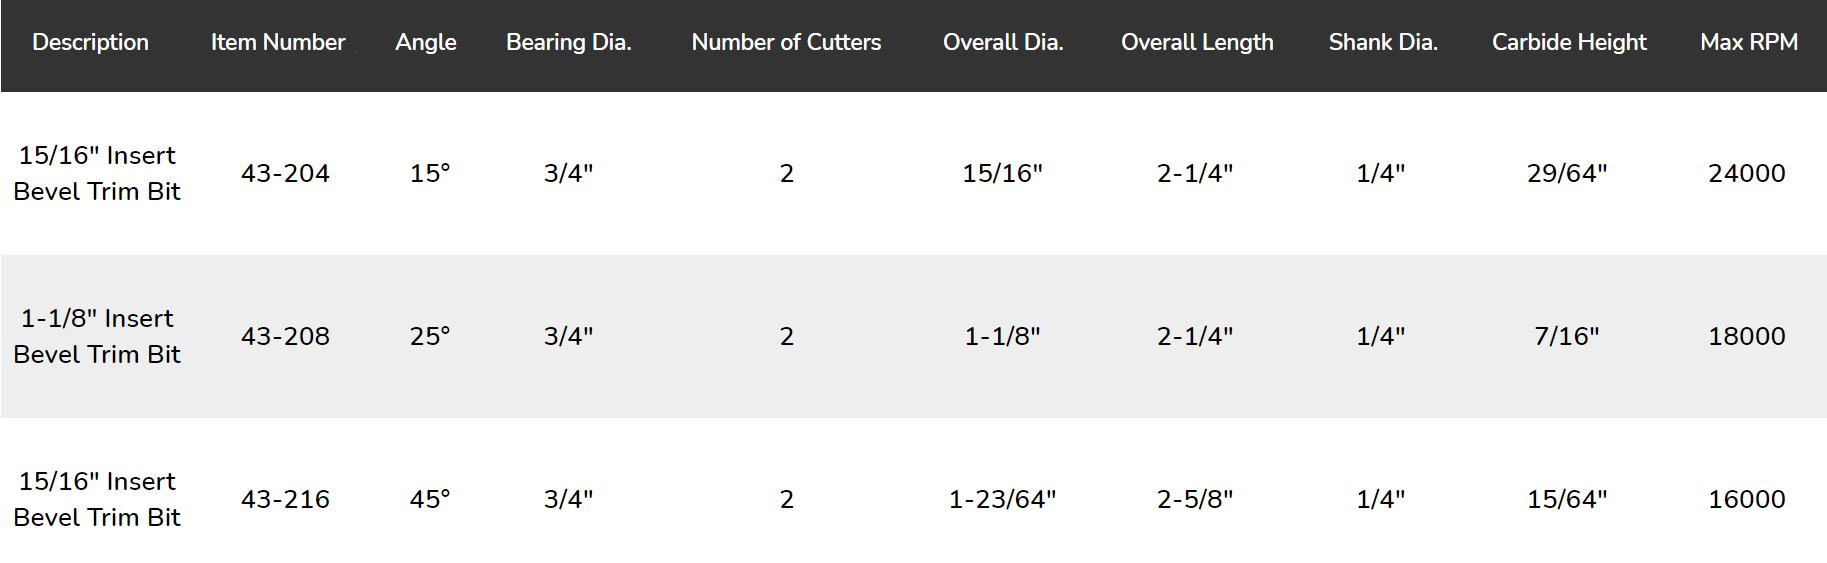Click the 1-23/64" overall diameter cell
The height and width of the screenshot is (563, 1827).
1002,499
